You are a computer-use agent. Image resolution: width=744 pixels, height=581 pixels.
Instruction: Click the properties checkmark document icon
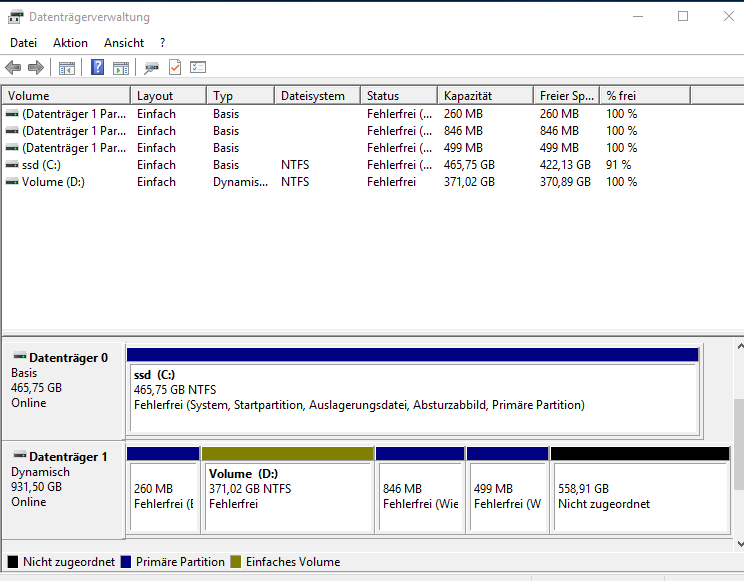coord(175,67)
